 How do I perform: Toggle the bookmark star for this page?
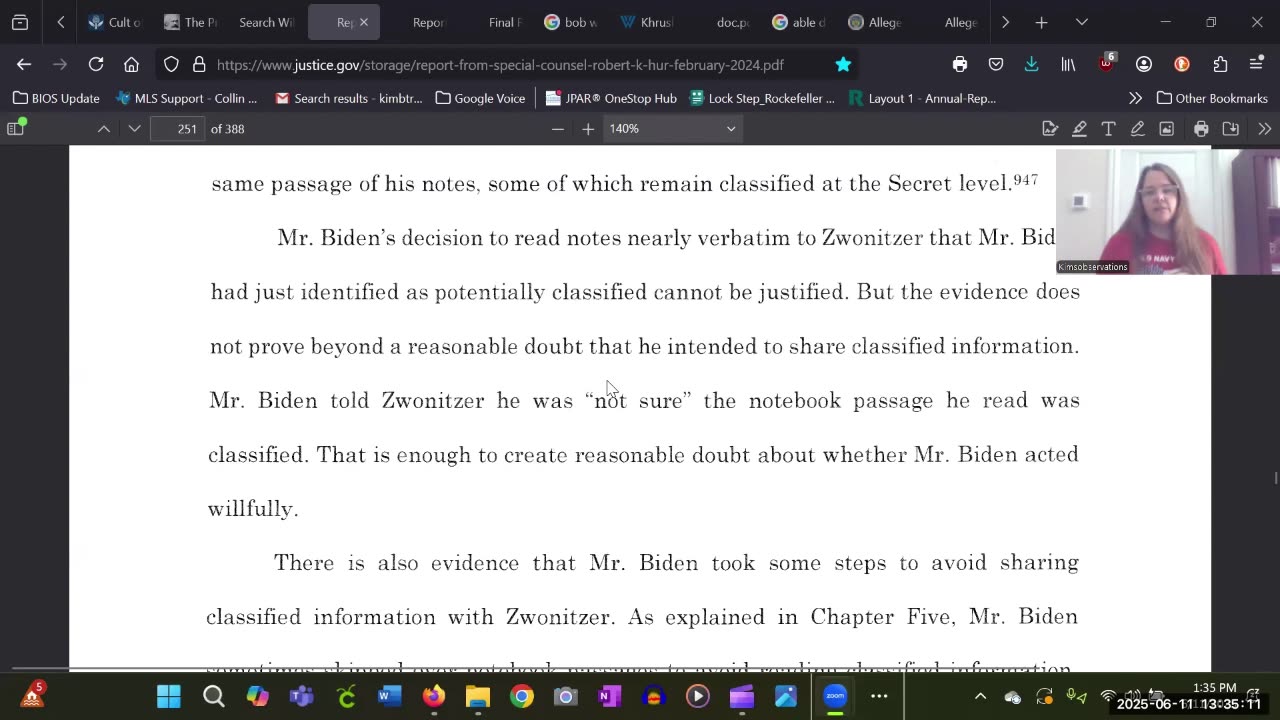[843, 64]
